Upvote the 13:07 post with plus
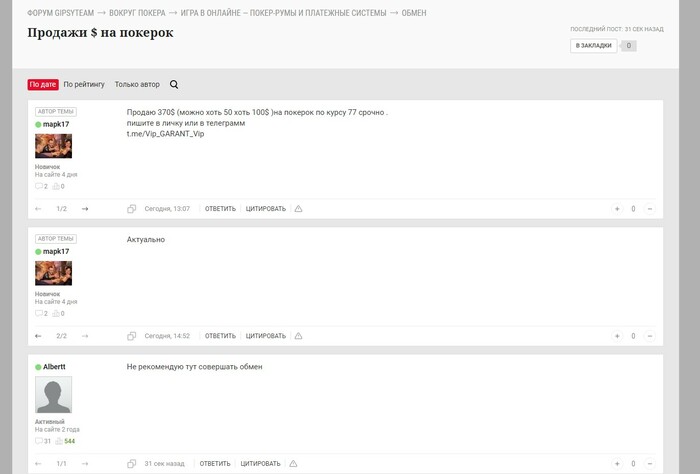This screenshot has width=700, height=474. tap(617, 208)
